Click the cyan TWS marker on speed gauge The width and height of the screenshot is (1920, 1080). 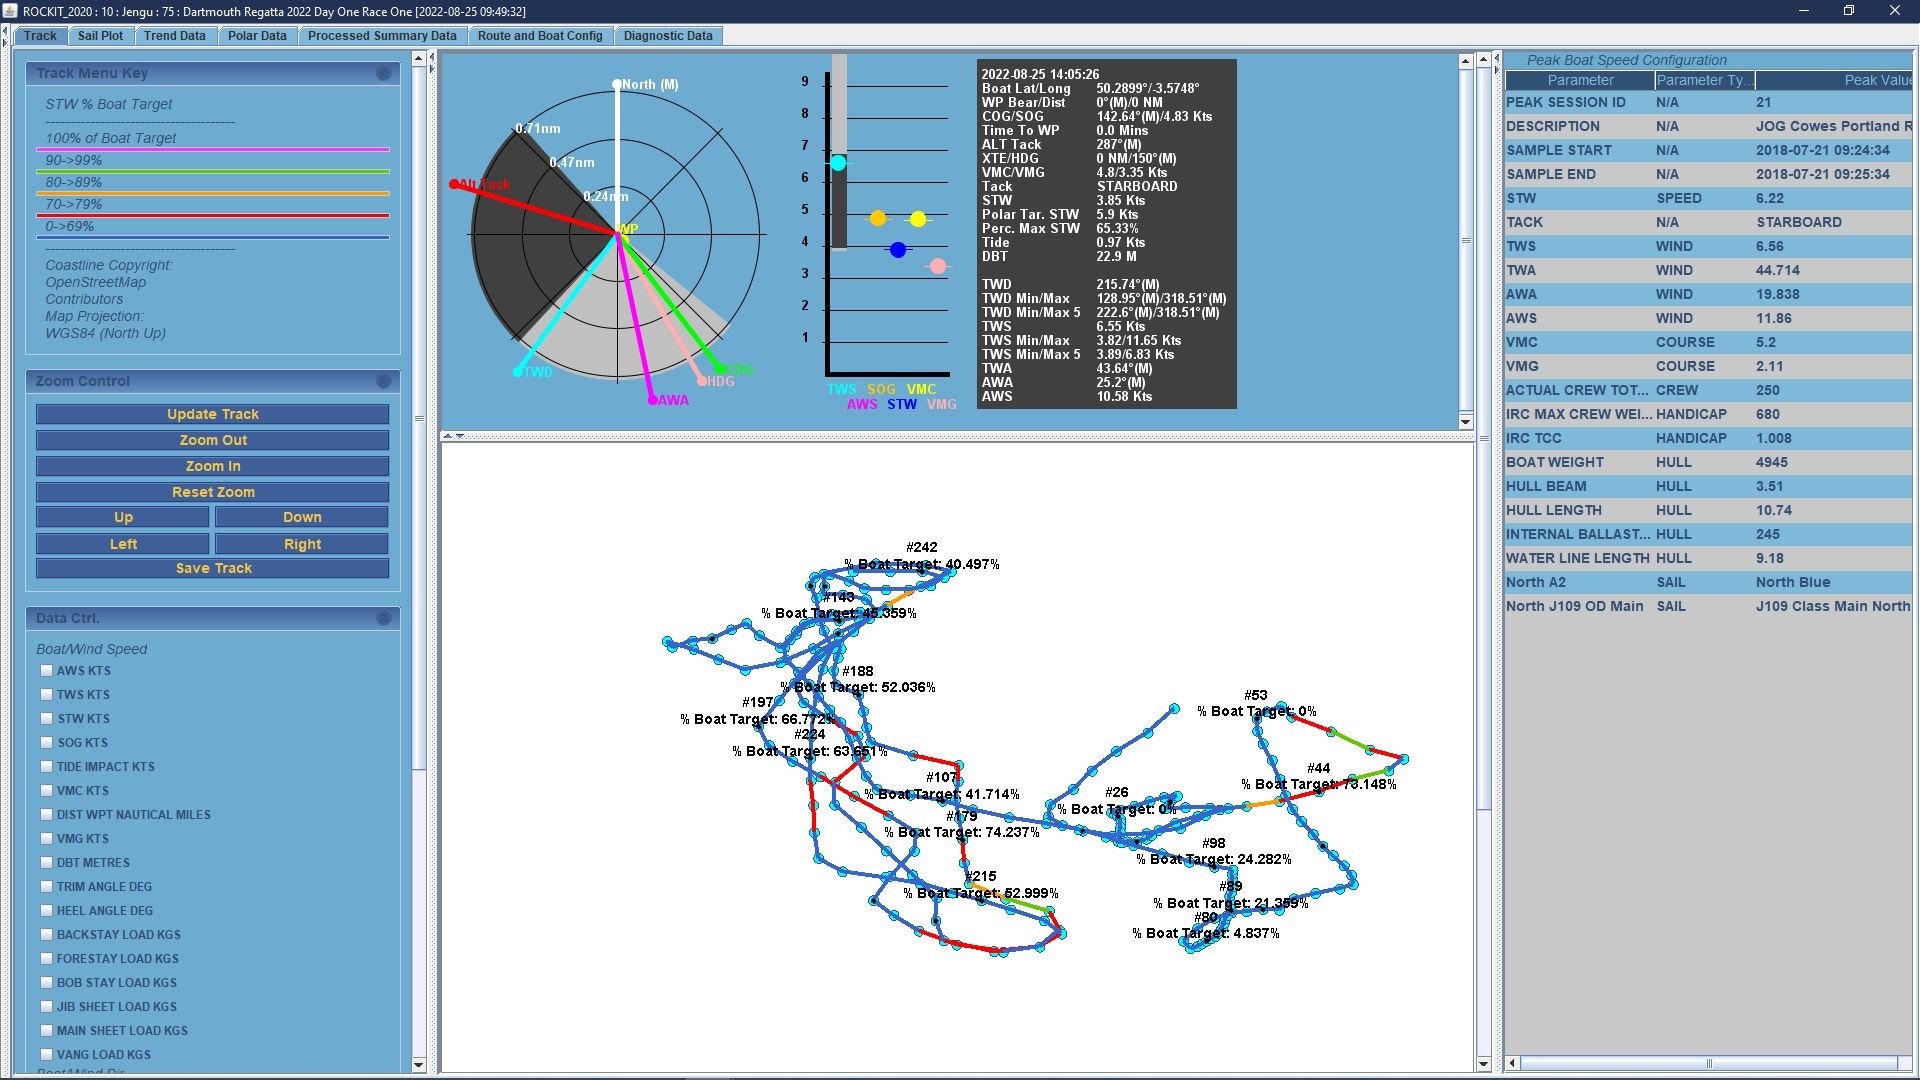click(x=838, y=163)
